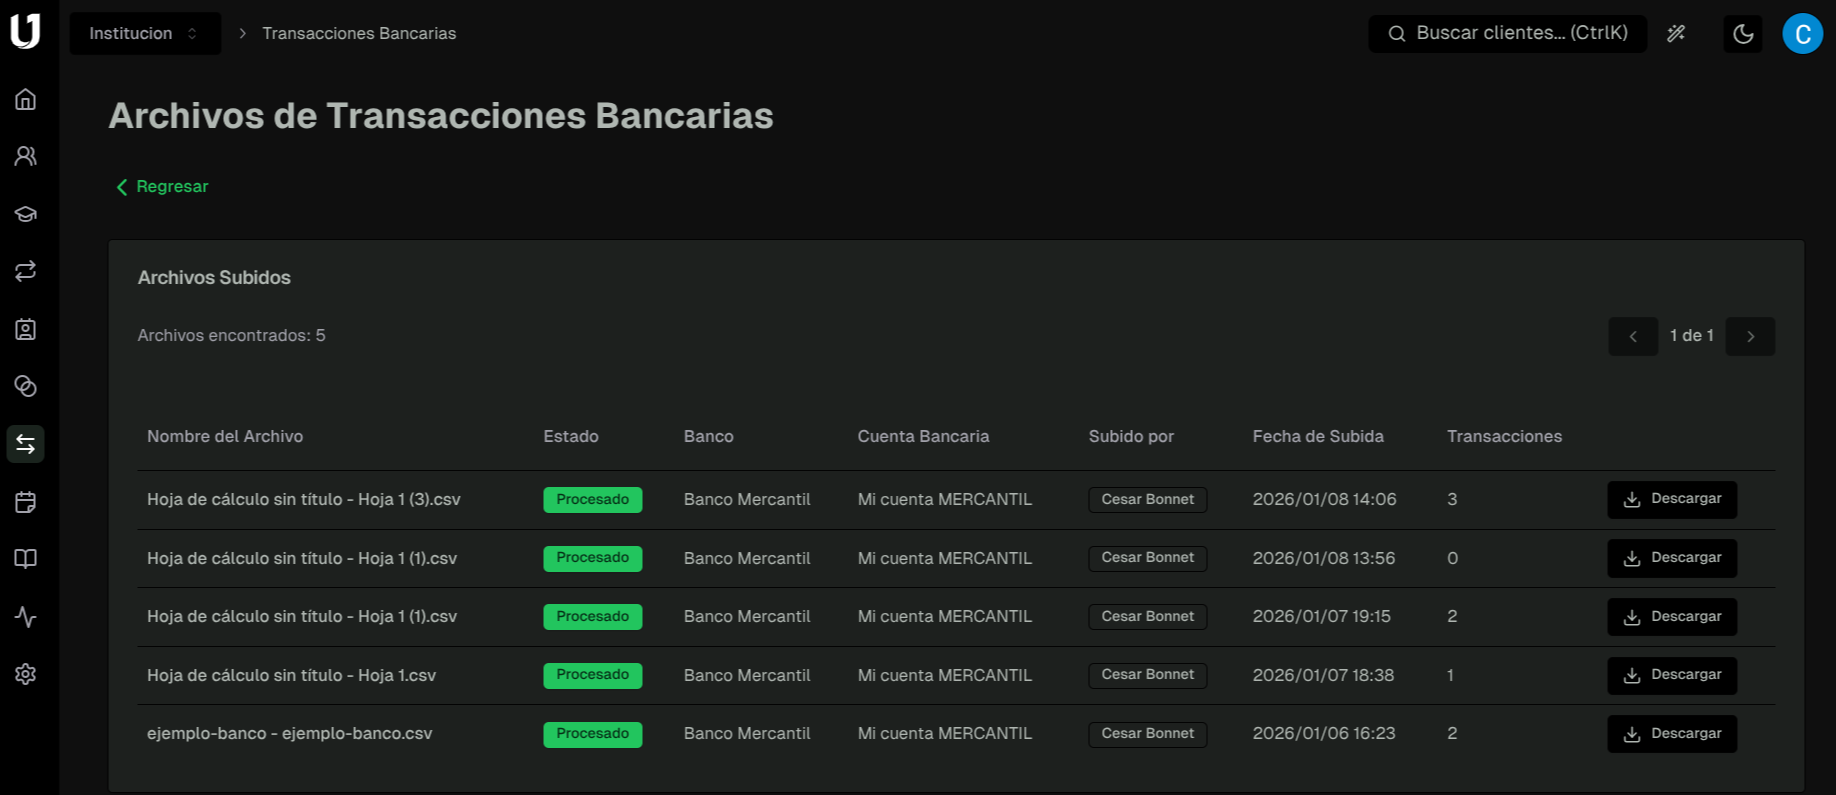Open the activity pulse sidebar icon

pyautogui.click(x=26, y=617)
